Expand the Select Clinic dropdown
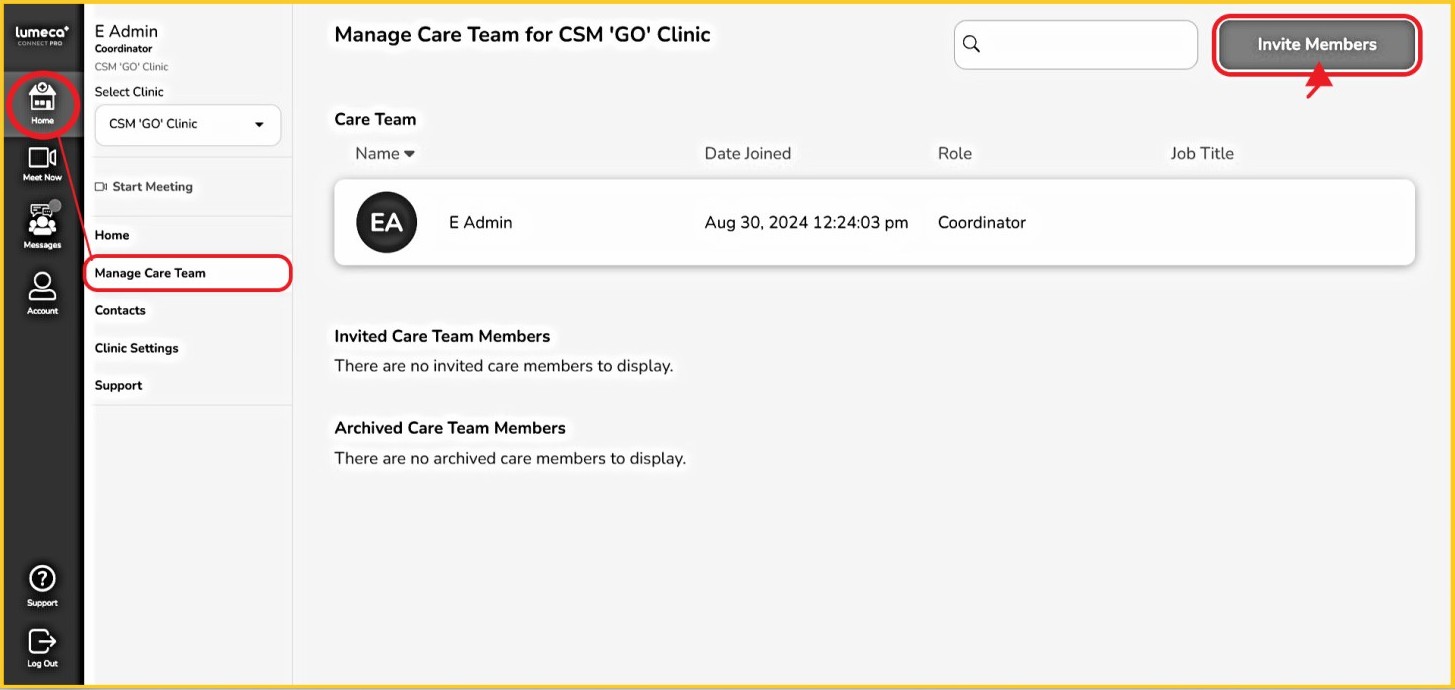The height and width of the screenshot is (690, 1455). 187,125
